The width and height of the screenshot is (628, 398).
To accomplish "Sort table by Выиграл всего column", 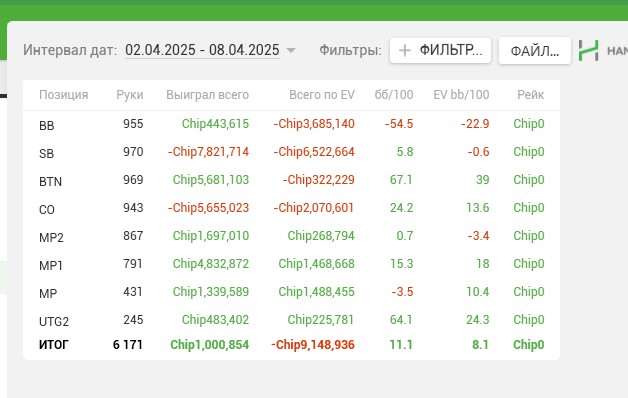I will (x=207, y=95).
